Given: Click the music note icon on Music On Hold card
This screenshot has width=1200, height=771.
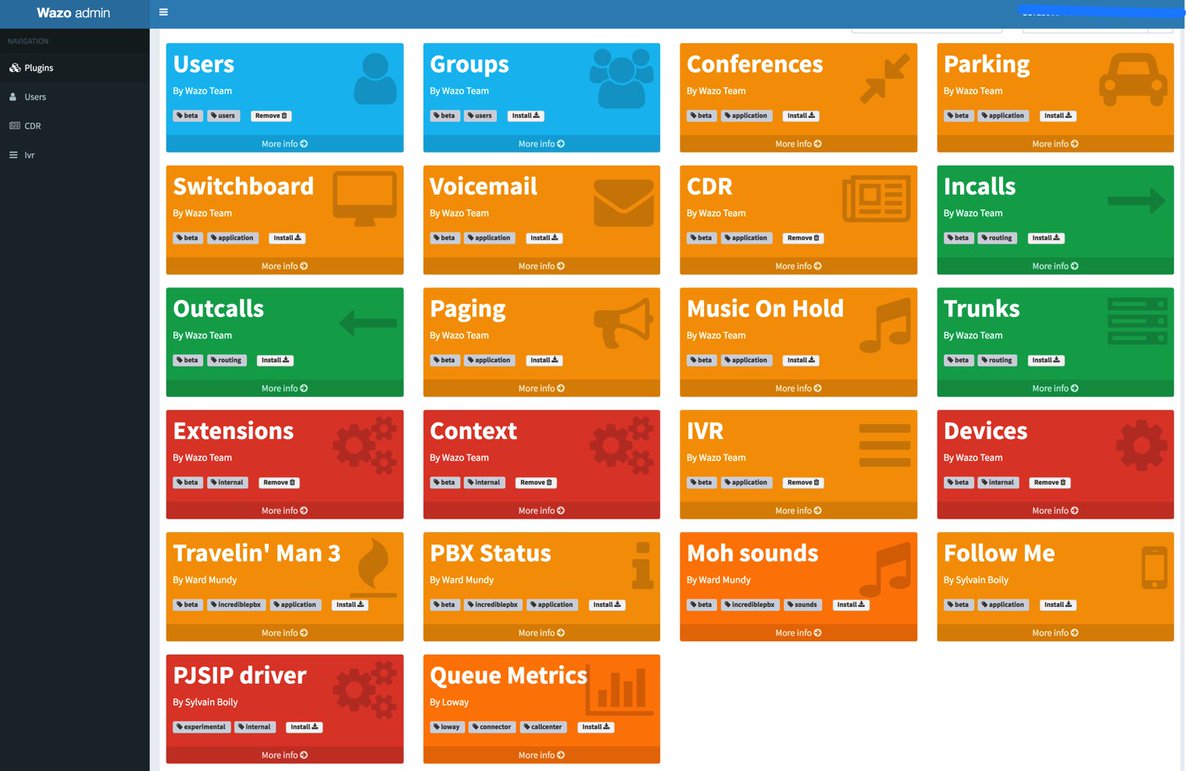Looking at the screenshot, I should coord(885,324).
